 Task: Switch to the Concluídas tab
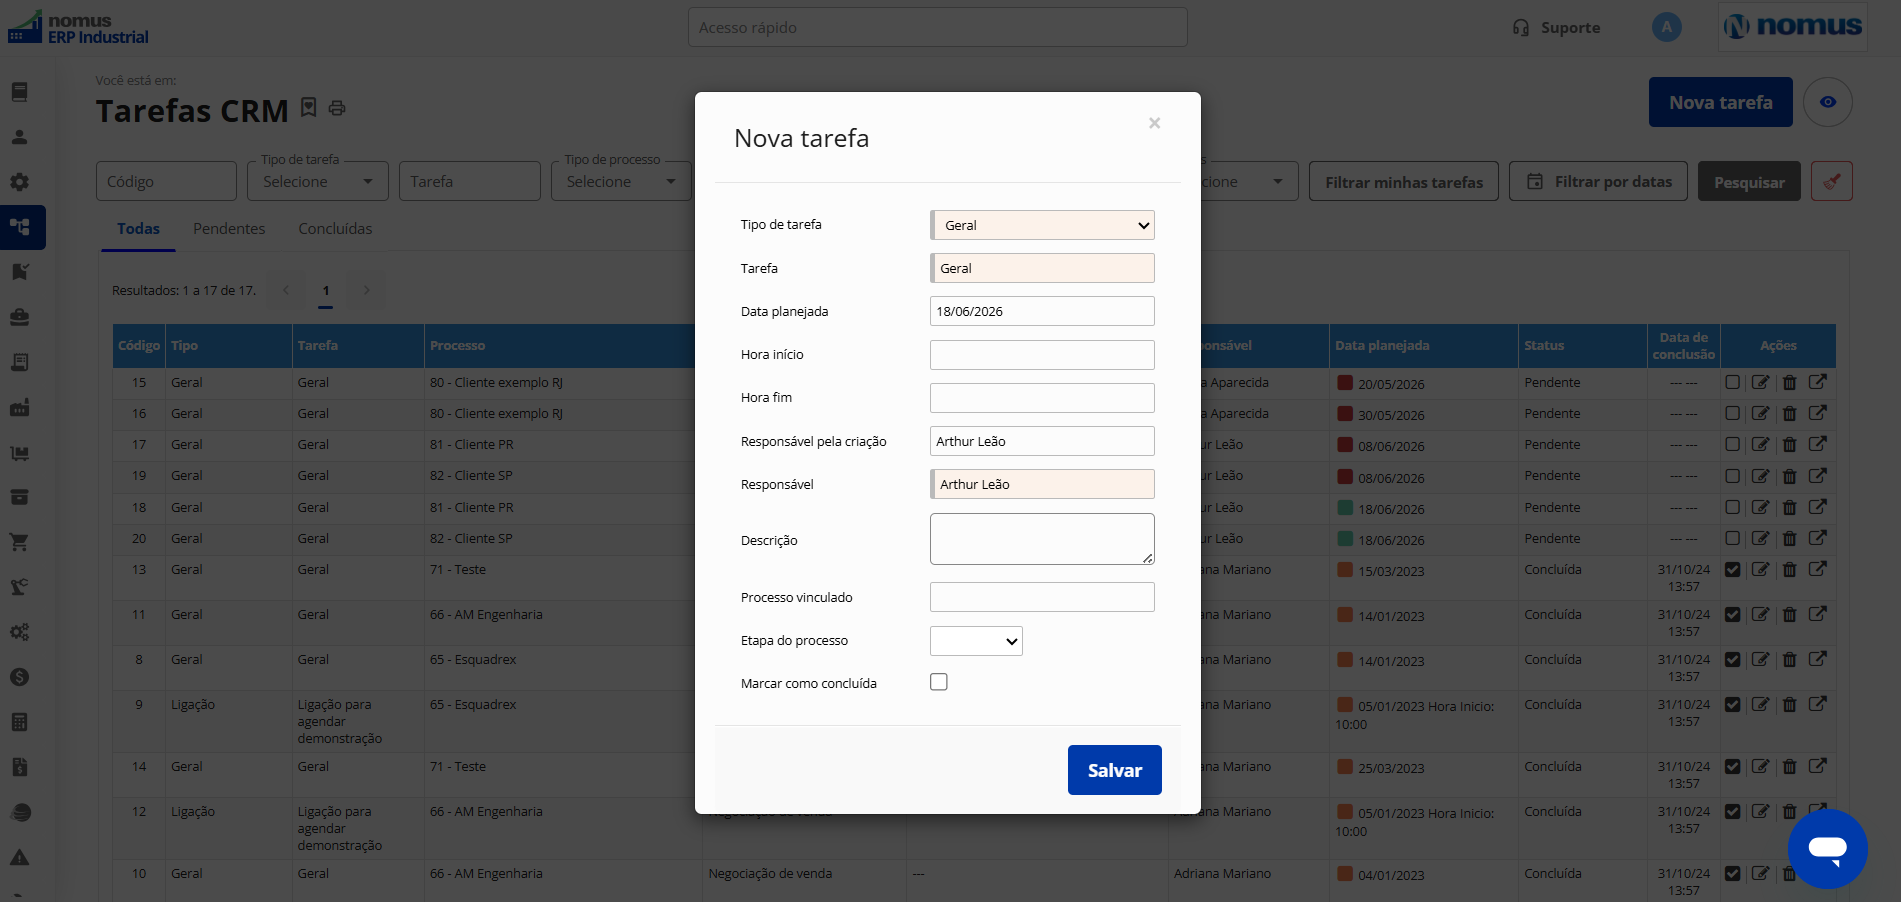pyautogui.click(x=335, y=229)
